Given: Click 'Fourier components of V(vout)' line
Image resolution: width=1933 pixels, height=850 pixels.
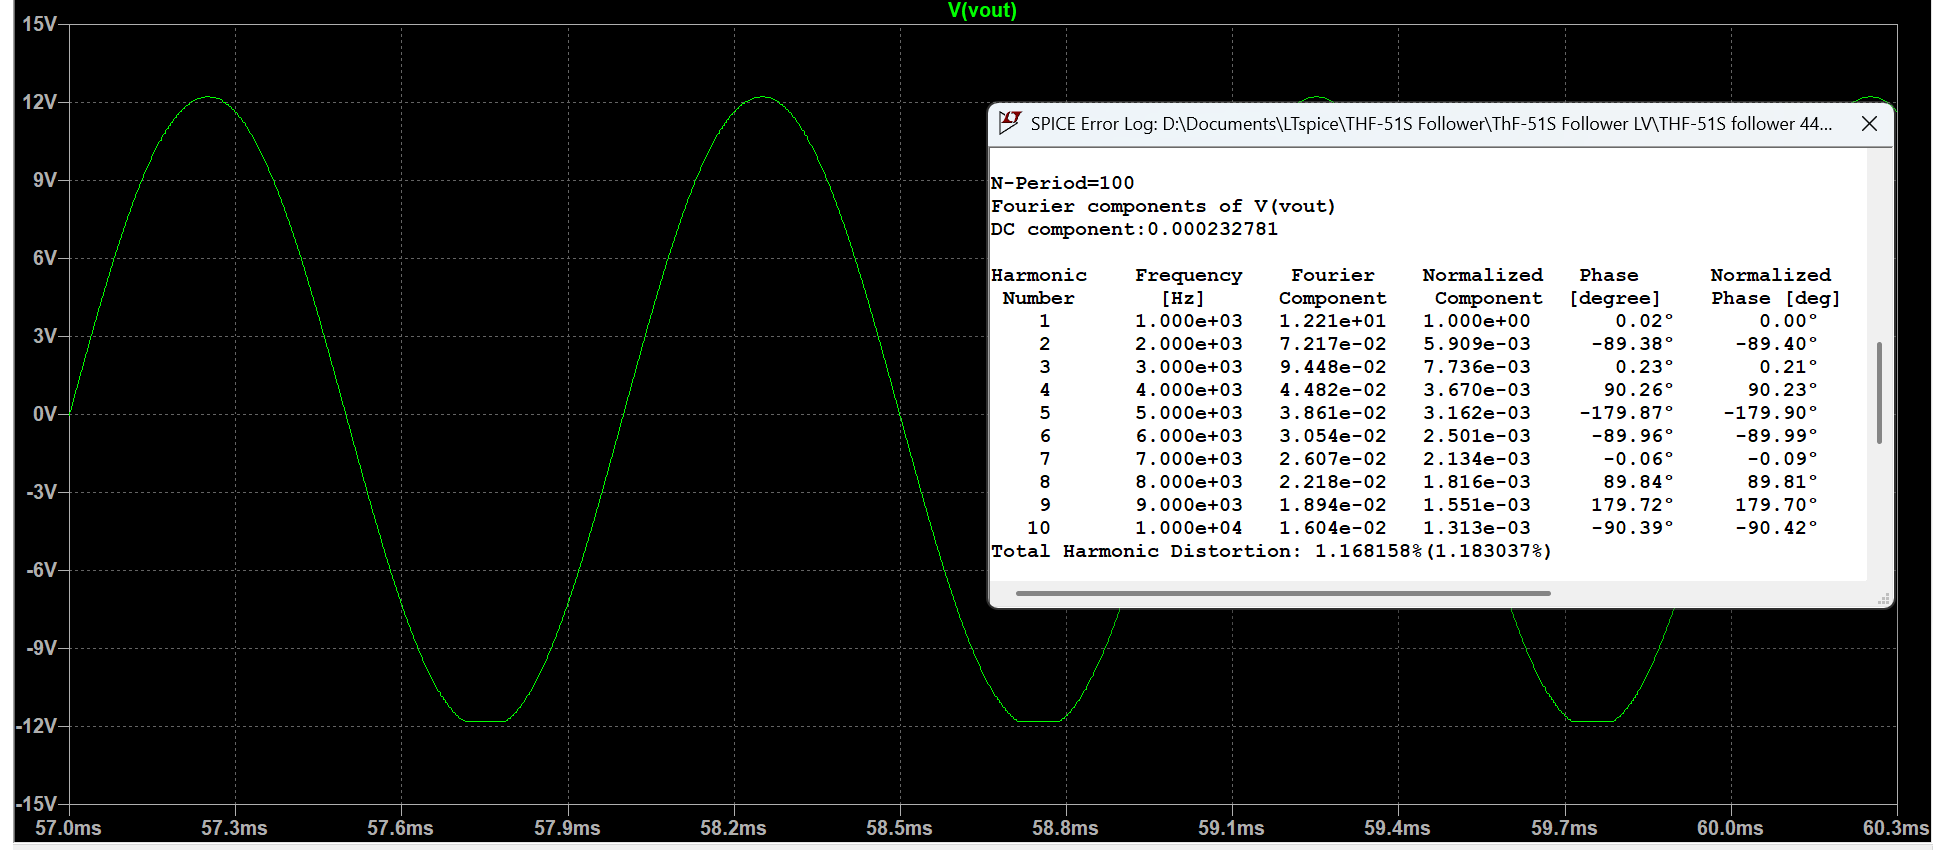Looking at the screenshot, I should (1163, 206).
